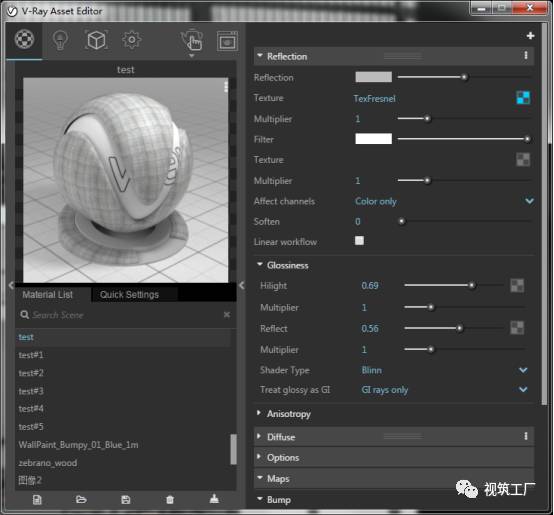This screenshot has width=554, height=515.
Task: Open preview options dots on material preview
Action: (226, 87)
